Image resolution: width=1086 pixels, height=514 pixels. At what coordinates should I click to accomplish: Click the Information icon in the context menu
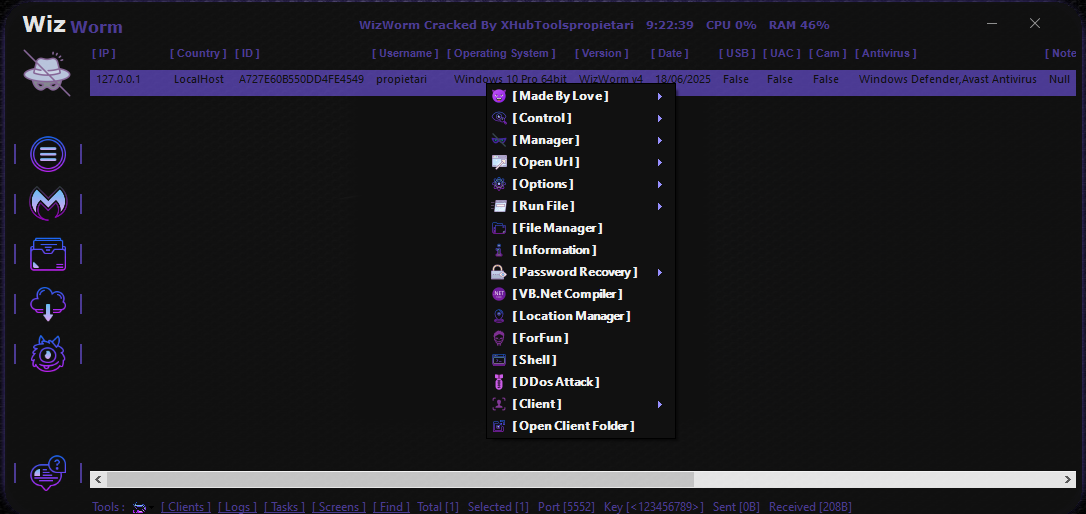click(499, 250)
